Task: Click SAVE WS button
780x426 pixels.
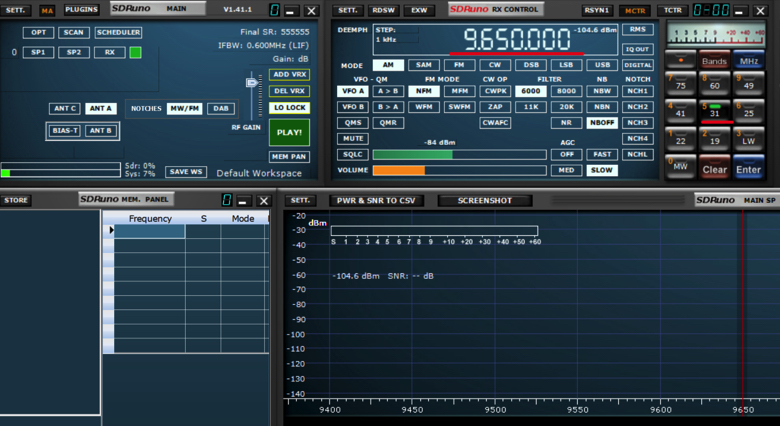Action: point(186,172)
